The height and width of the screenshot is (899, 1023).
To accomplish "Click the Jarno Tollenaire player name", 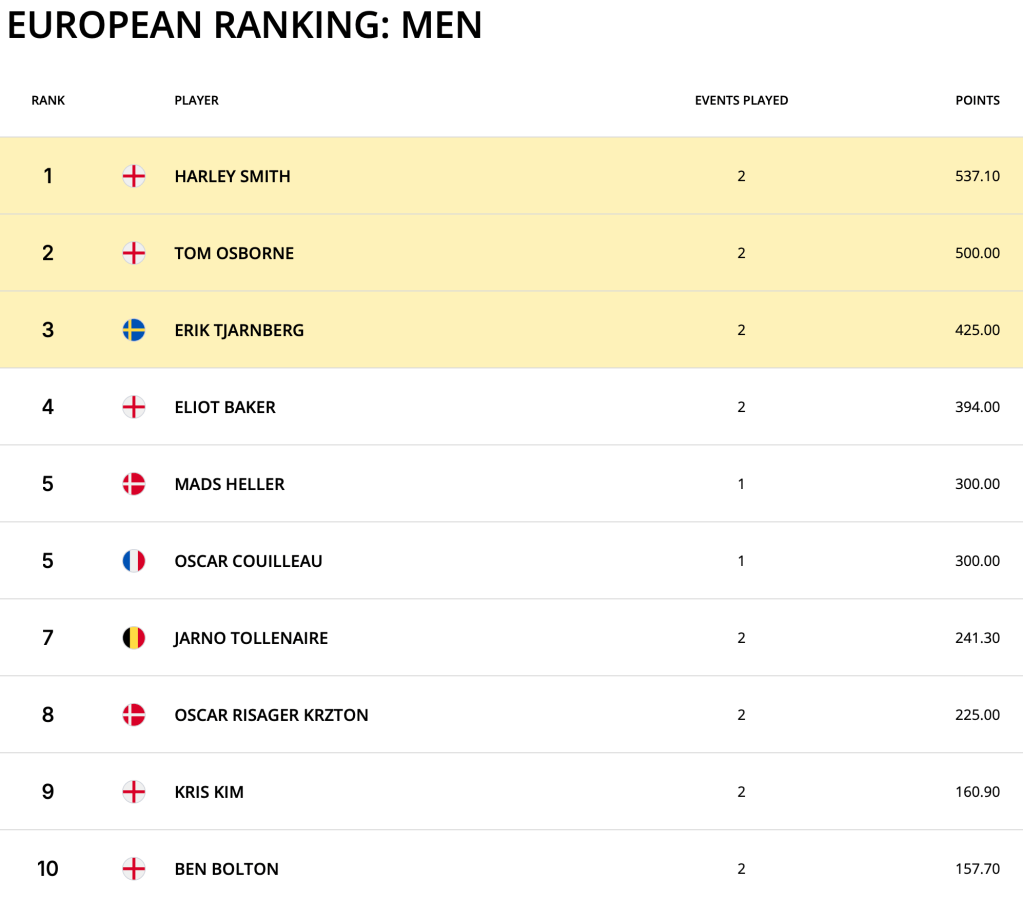I will [x=251, y=638].
